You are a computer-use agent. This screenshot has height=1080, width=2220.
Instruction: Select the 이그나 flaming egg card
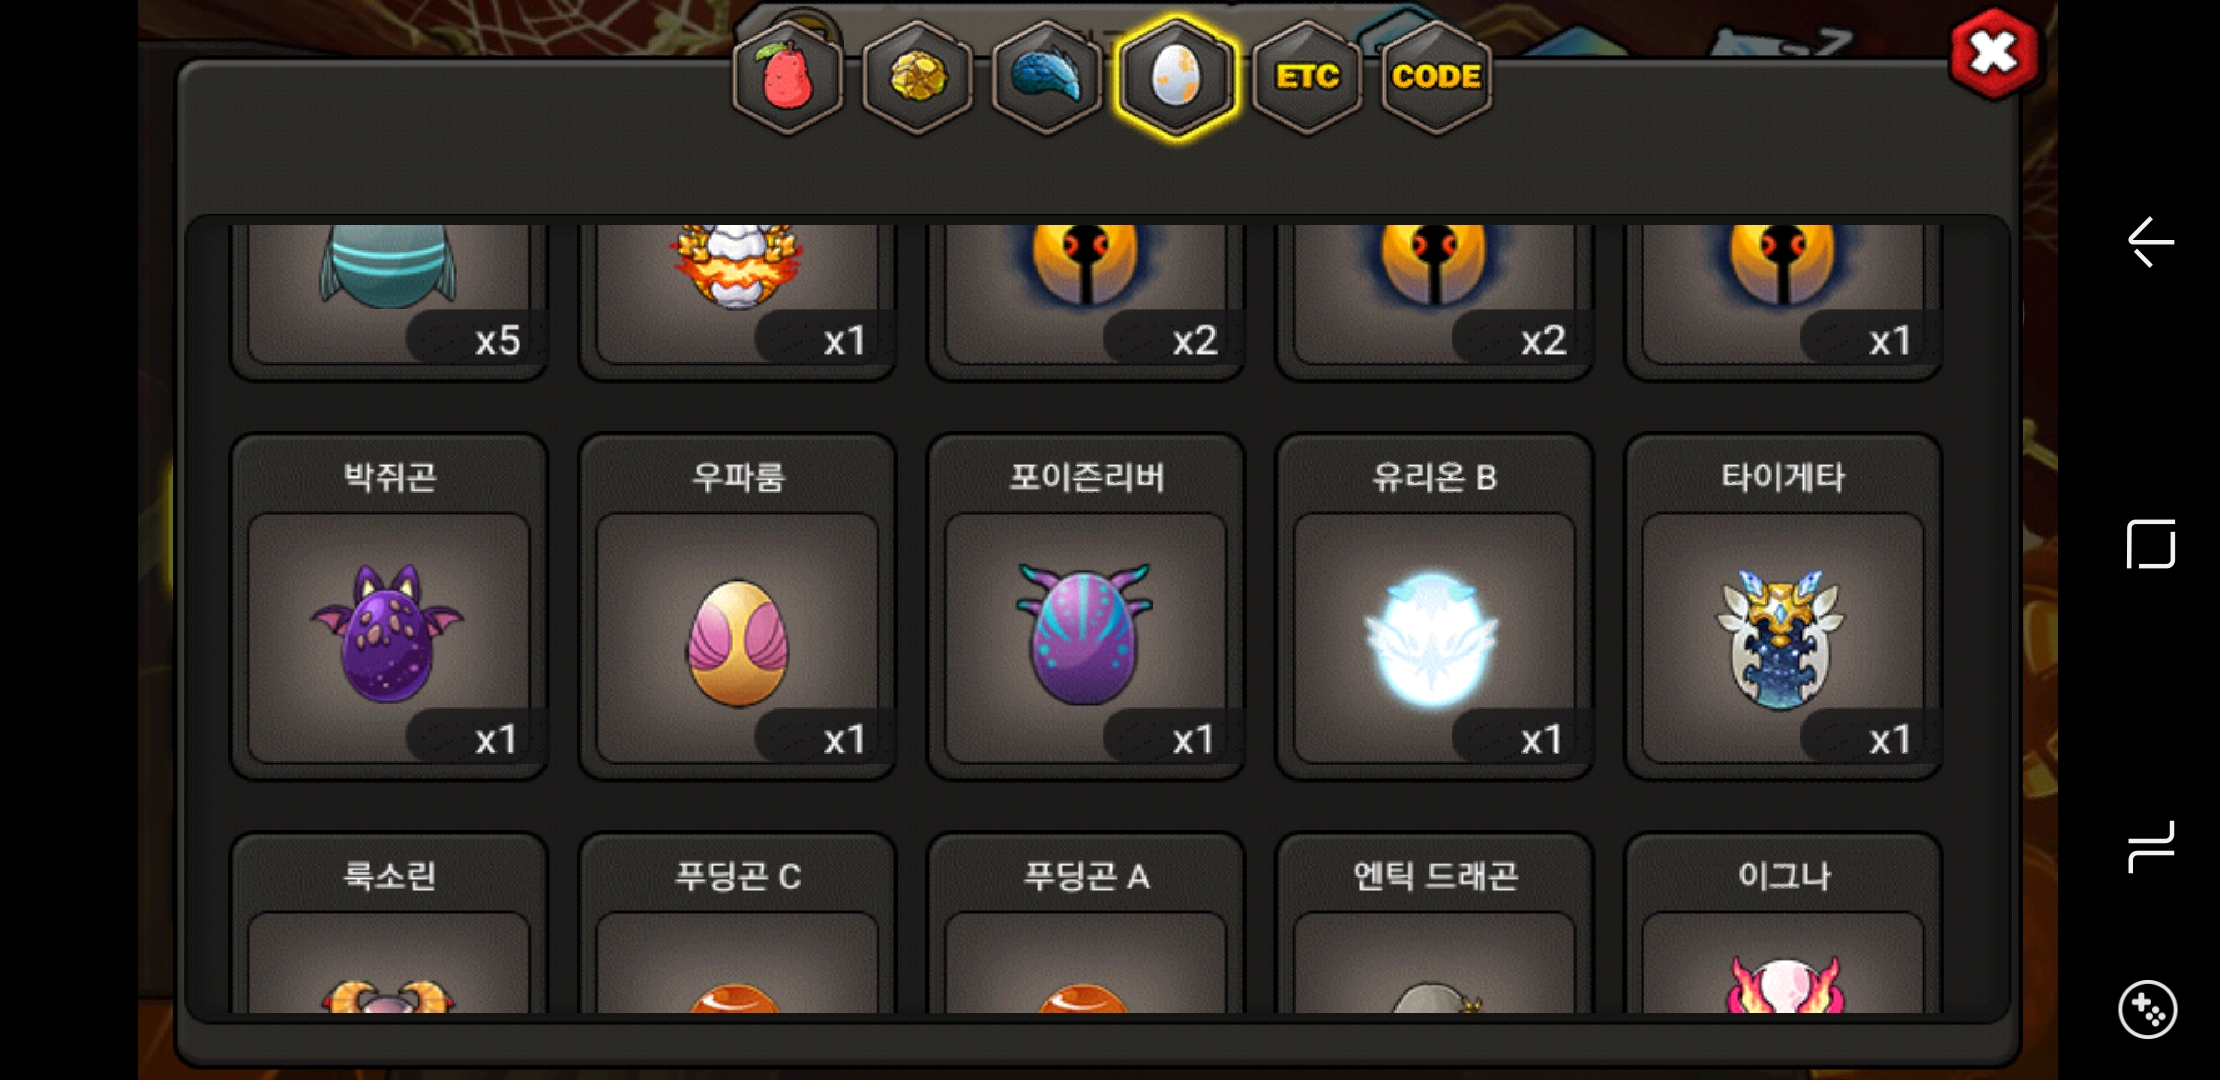(x=1783, y=923)
